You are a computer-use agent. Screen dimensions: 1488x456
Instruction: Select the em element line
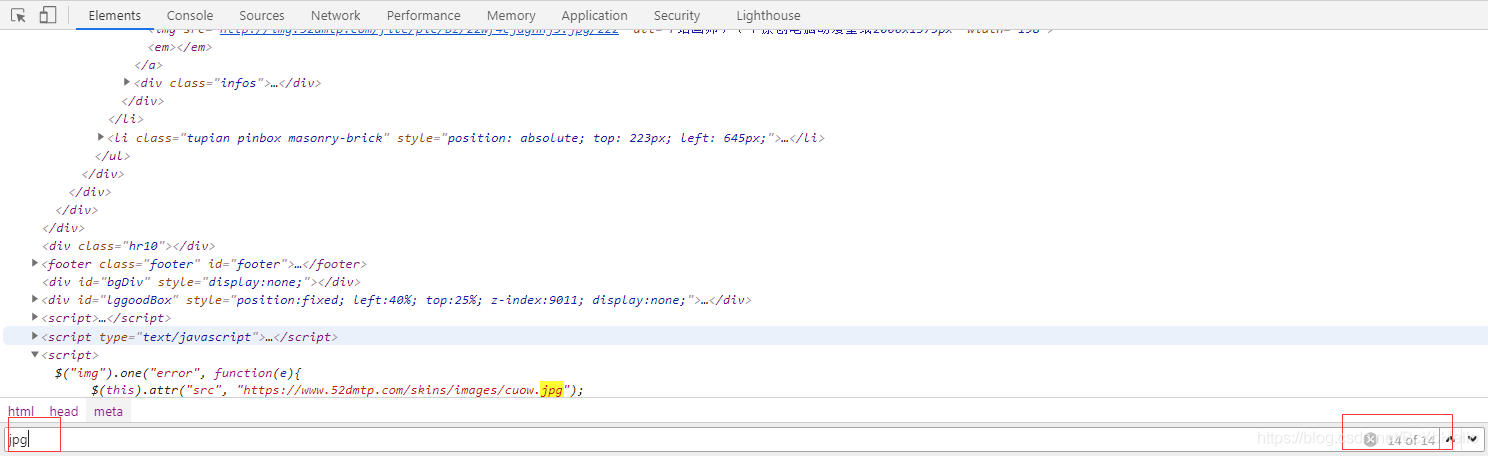(x=180, y=47)
